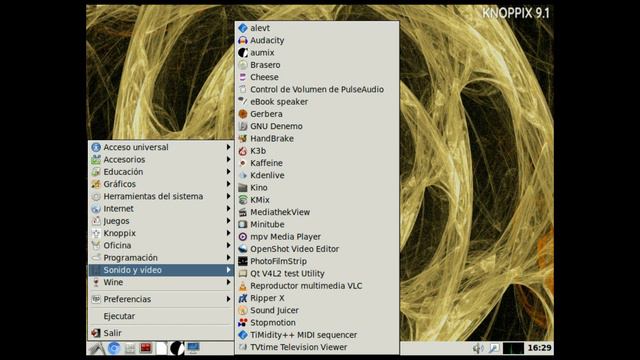Launch TiMidity++ MIDI sequencer entry

tap(317, 335)
